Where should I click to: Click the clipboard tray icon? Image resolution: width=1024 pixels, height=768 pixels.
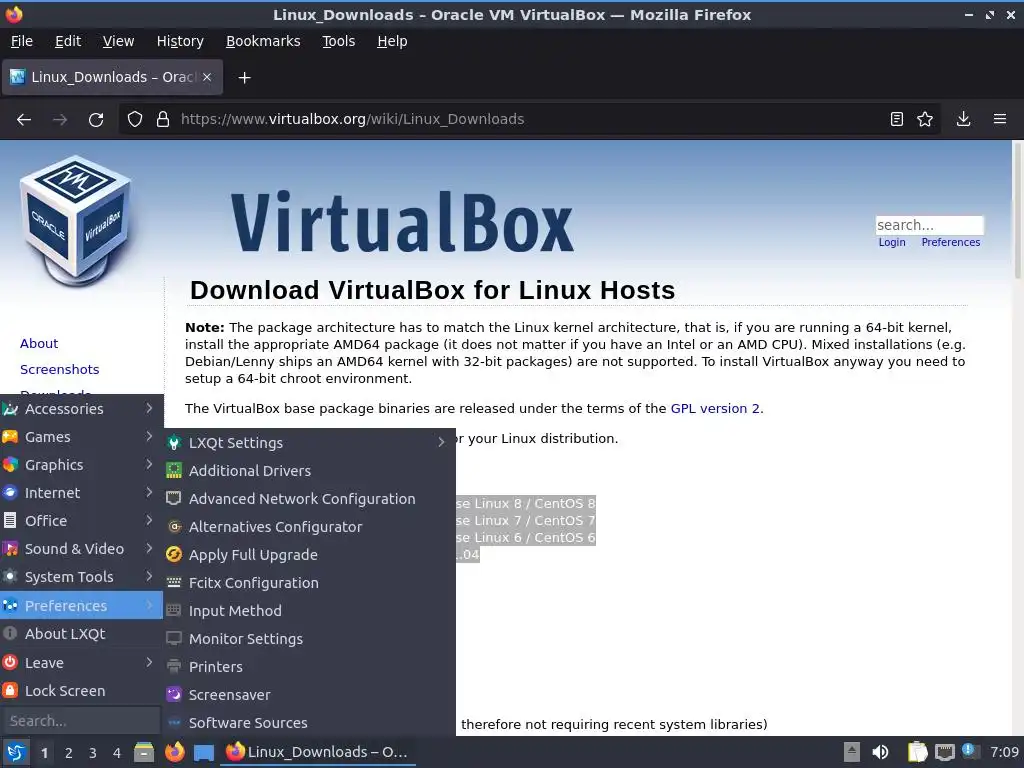(x=918, y=752)
